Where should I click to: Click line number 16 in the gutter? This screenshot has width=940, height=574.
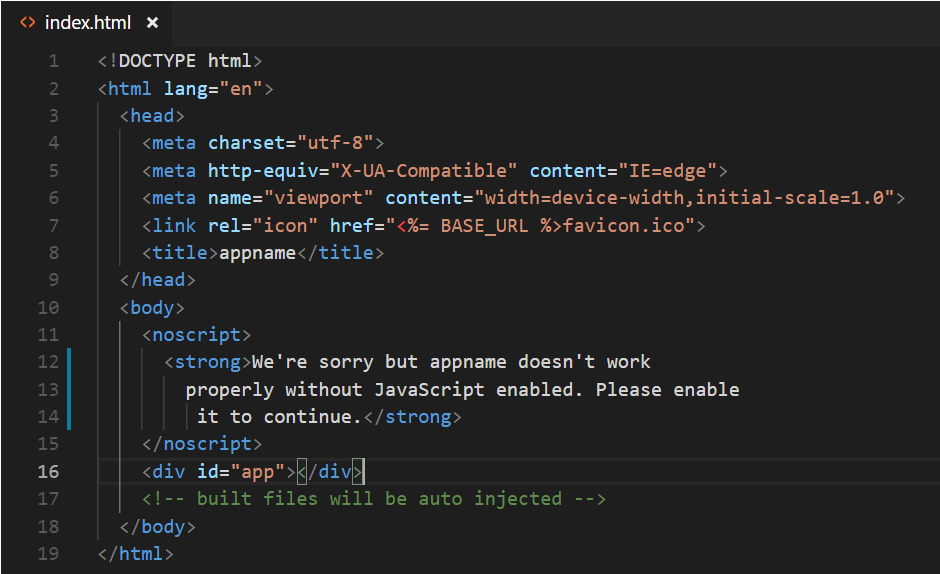[48, 471]
